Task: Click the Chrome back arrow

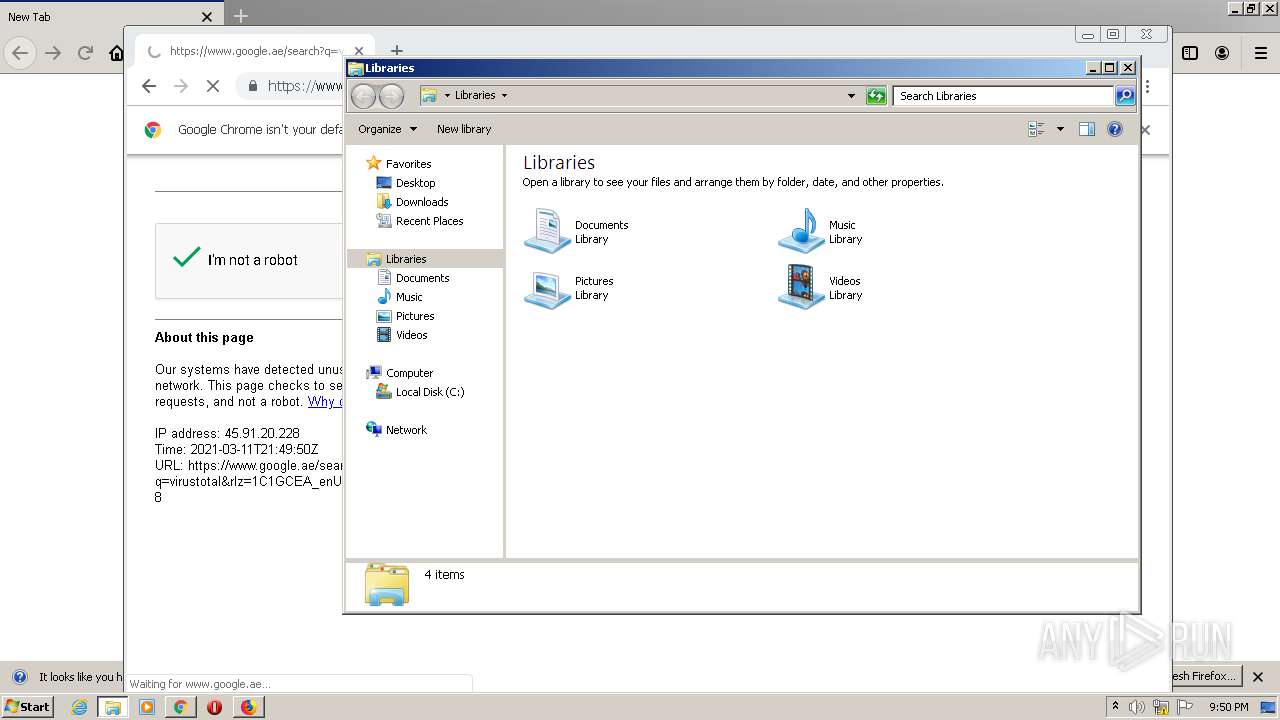Action: point(149,86)
